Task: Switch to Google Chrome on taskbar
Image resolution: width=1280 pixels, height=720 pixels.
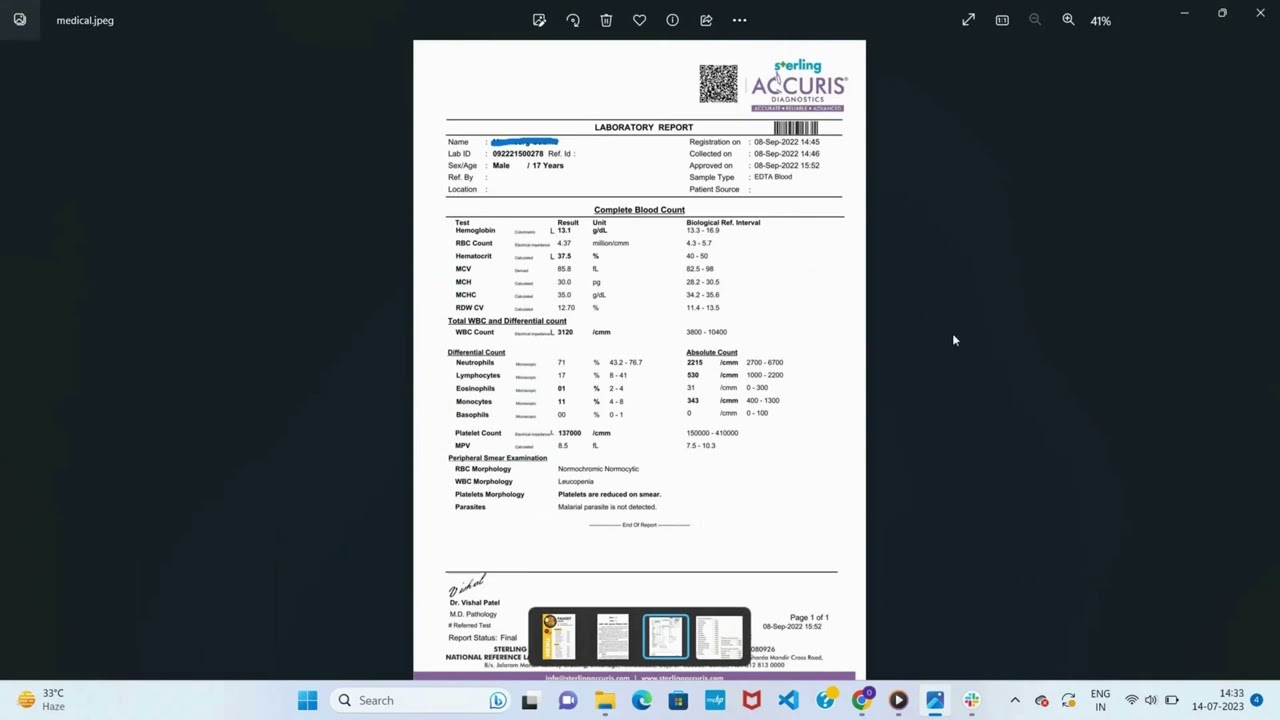Action: [861, 699]
